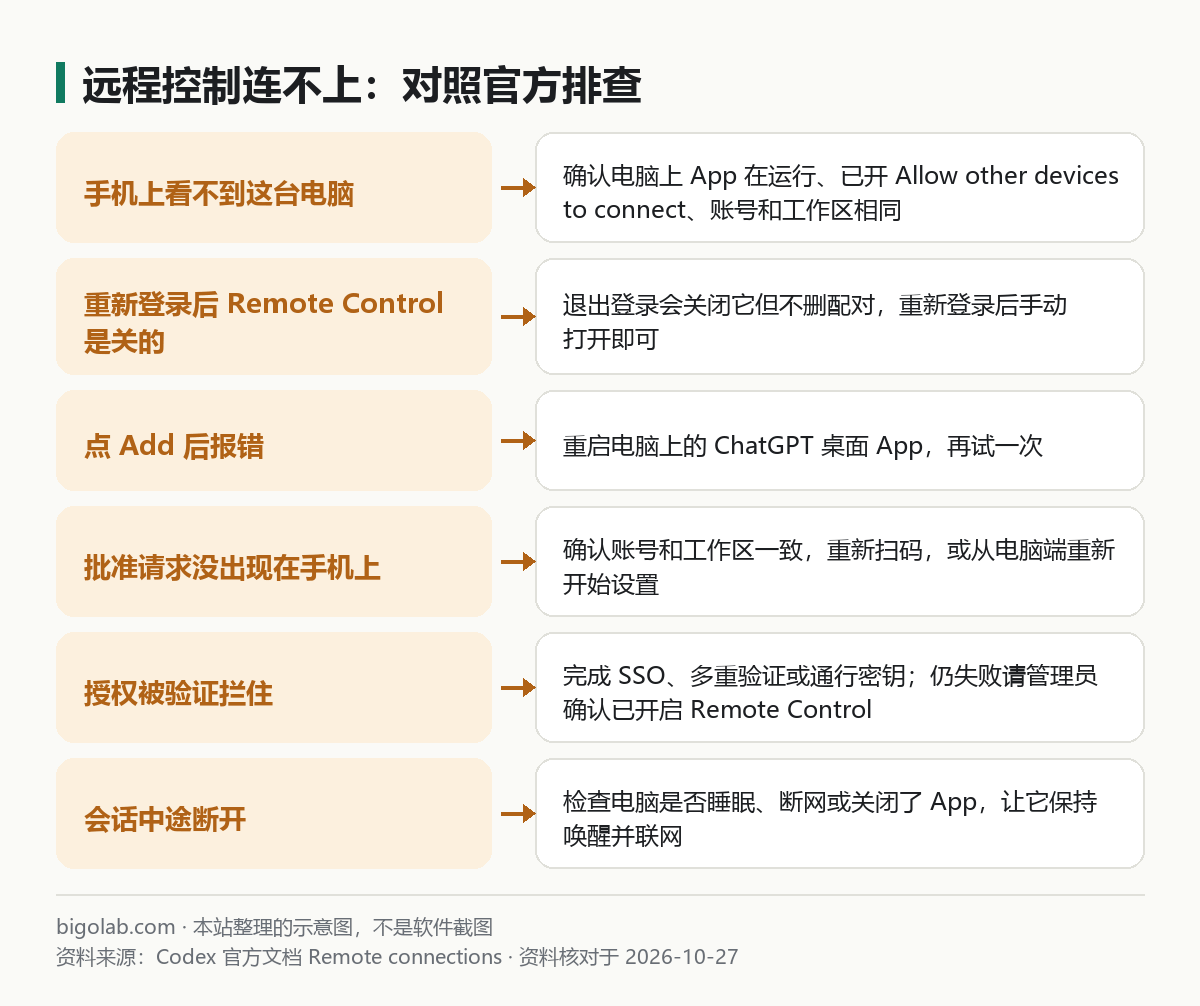
Task: Select the '授权被验证拦住' problem card
Action: [274, 687]
